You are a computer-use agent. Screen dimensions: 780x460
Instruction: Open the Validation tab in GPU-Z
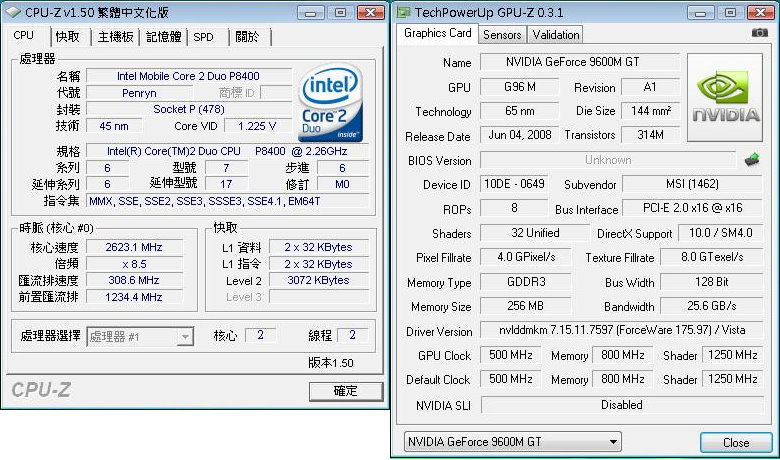555,35
